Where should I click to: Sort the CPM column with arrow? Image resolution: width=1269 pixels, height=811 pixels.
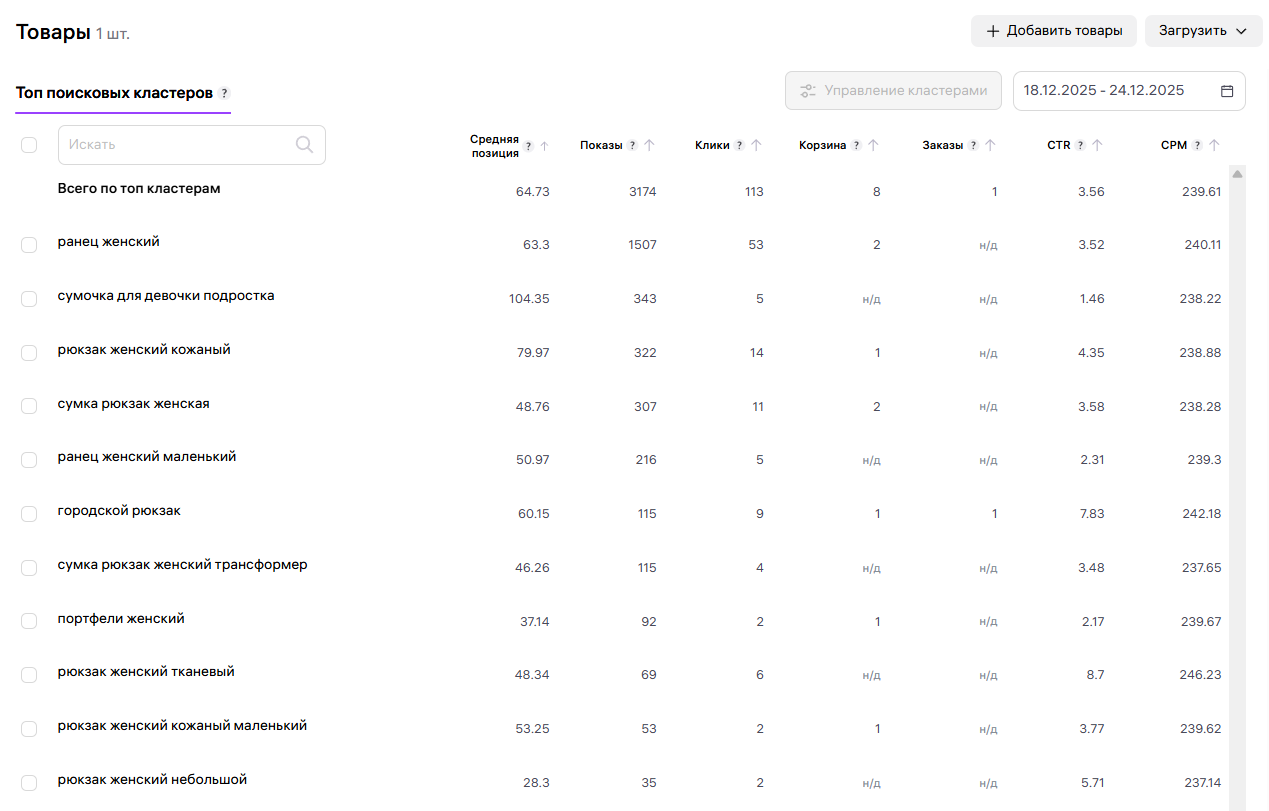[x=1214, y=145]
